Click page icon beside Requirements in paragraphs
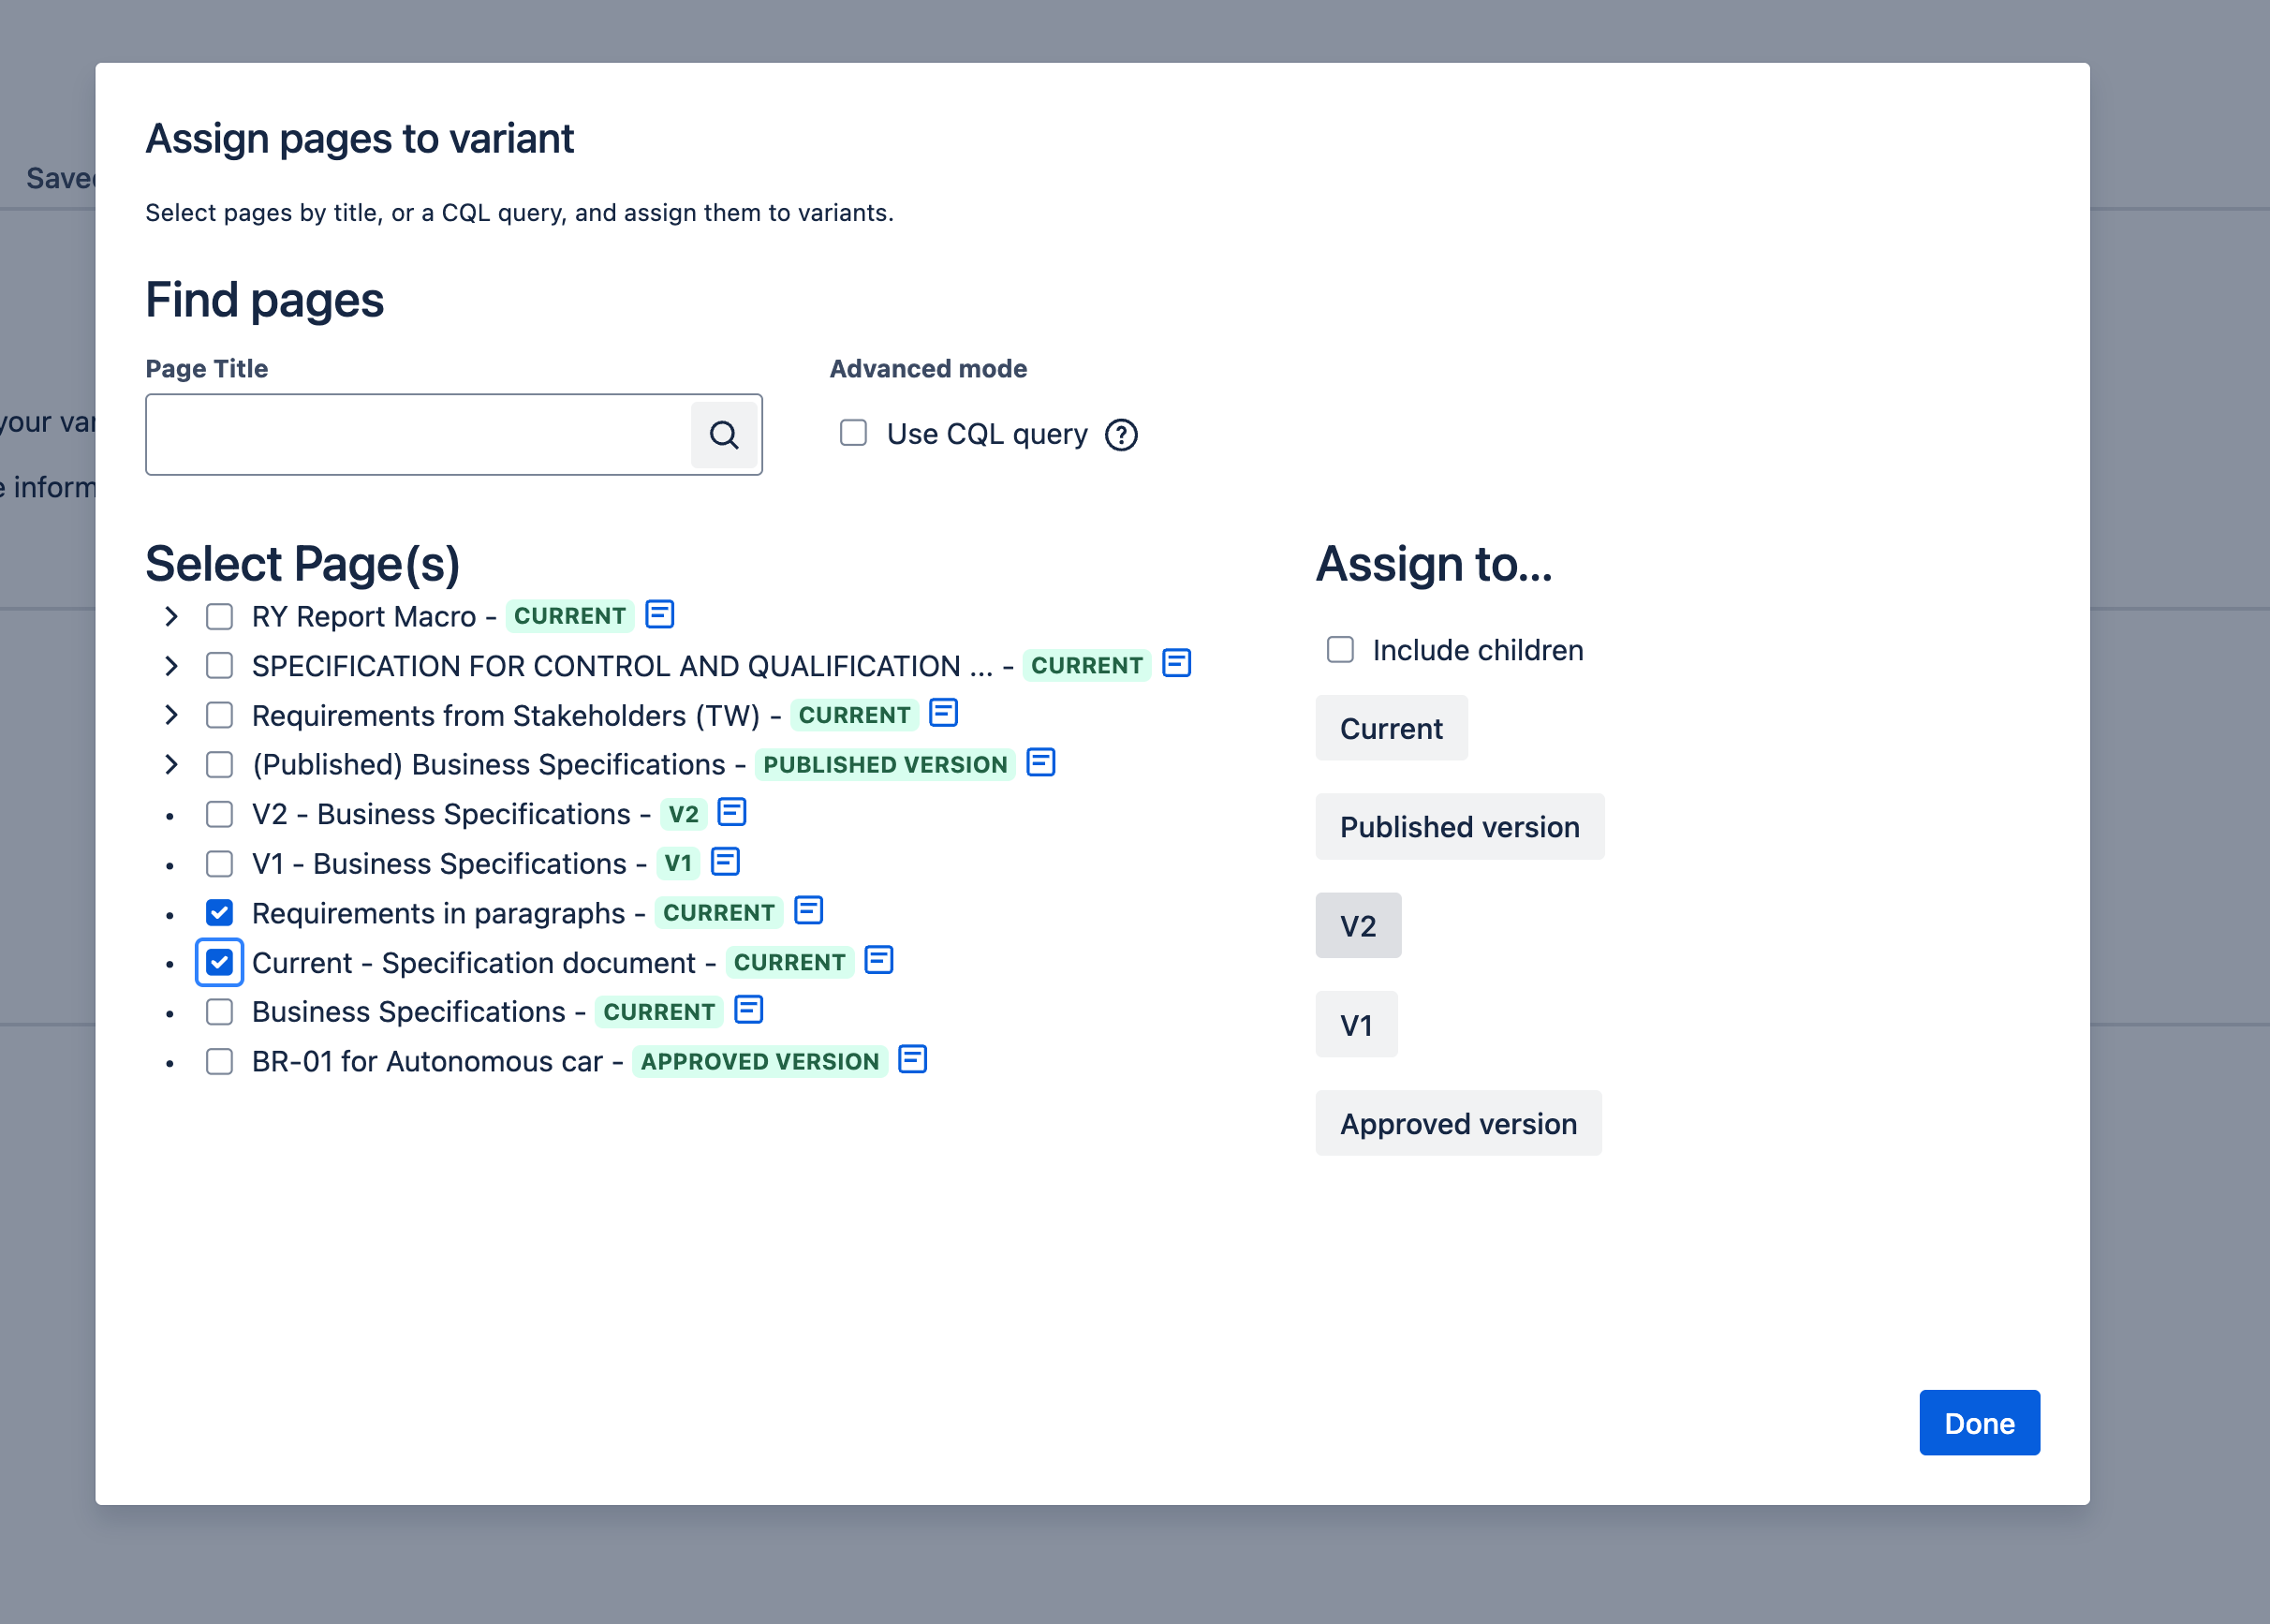 pos(808,911)
